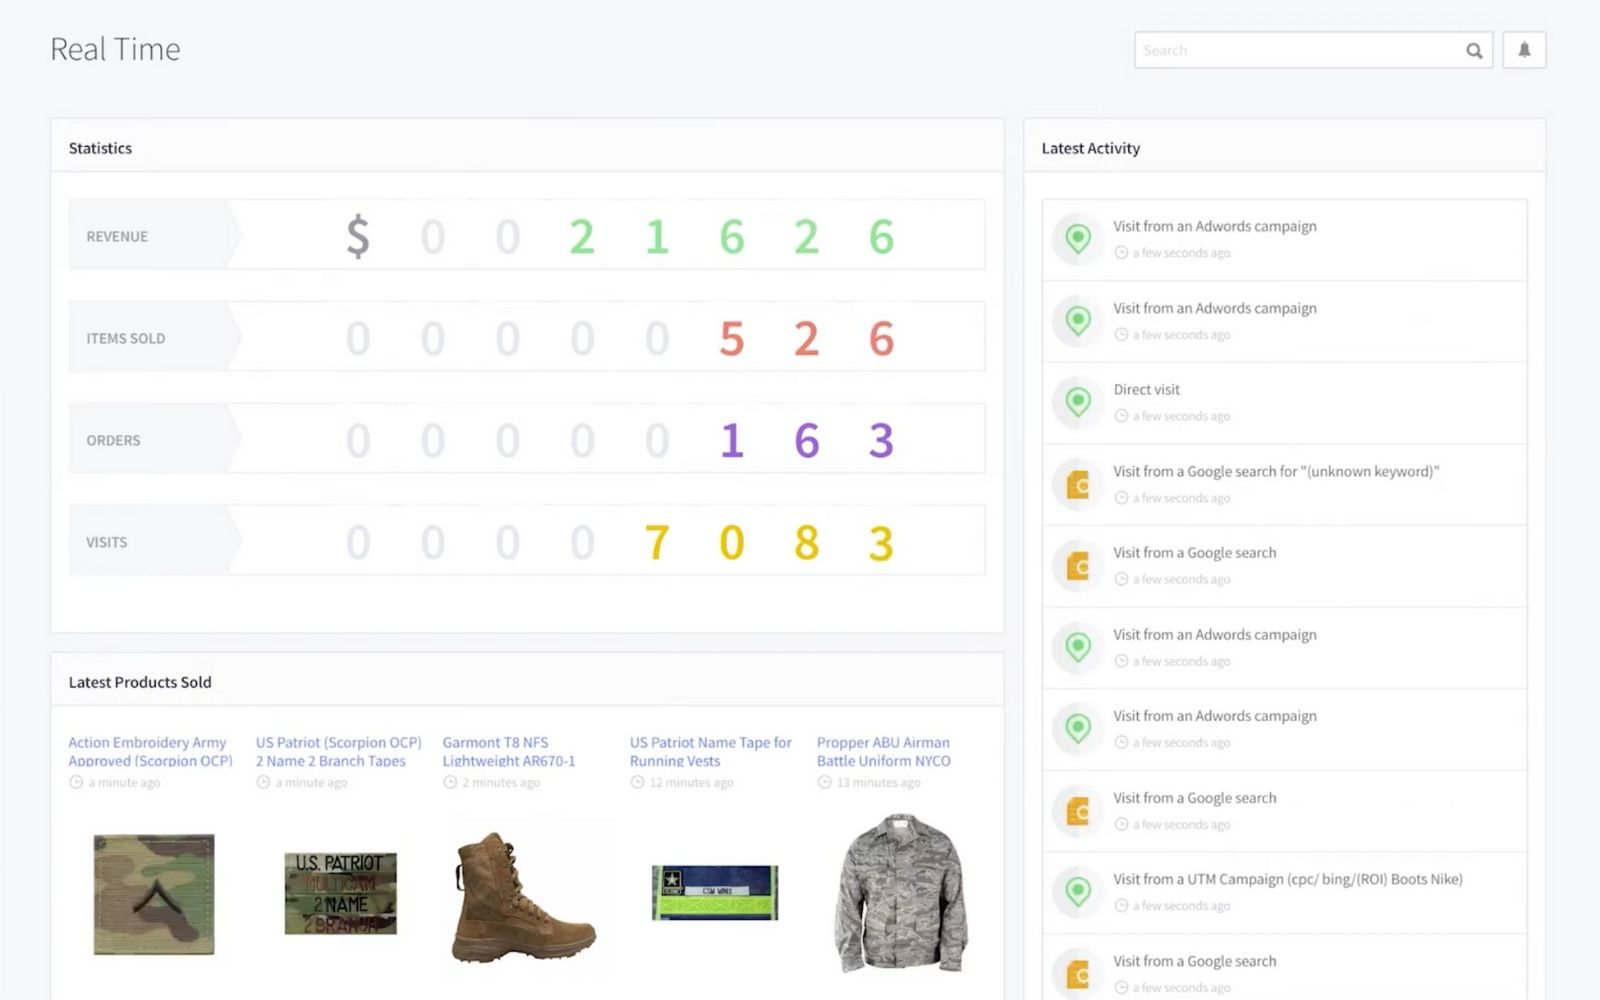1600x1000 pixels.
Task: Select the Visits statistics row label
Action: click(106, 542)
